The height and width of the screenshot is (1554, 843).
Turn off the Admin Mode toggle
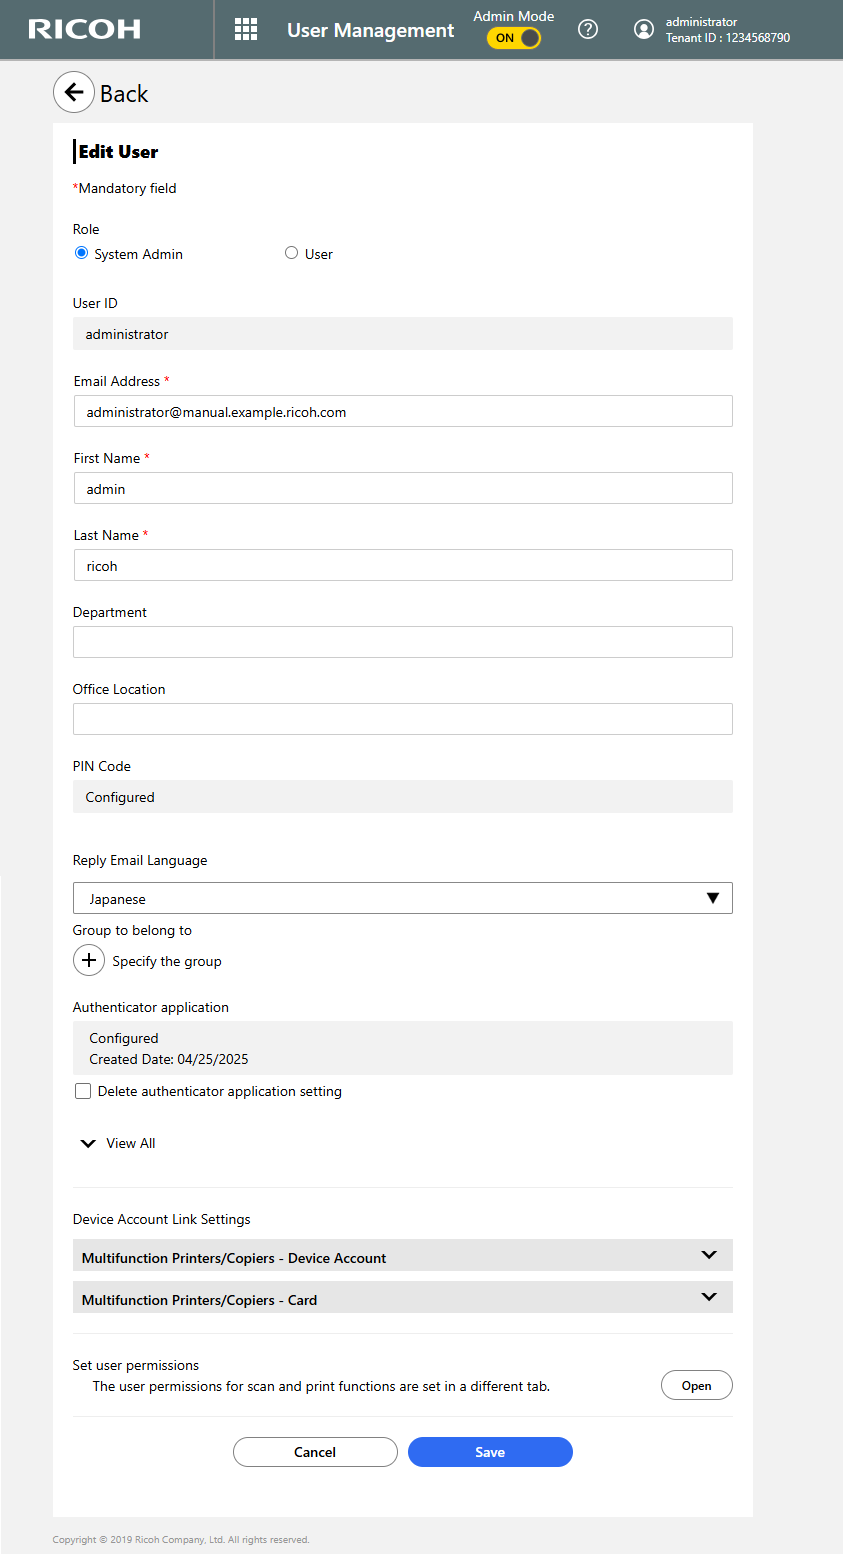(514, 38)
